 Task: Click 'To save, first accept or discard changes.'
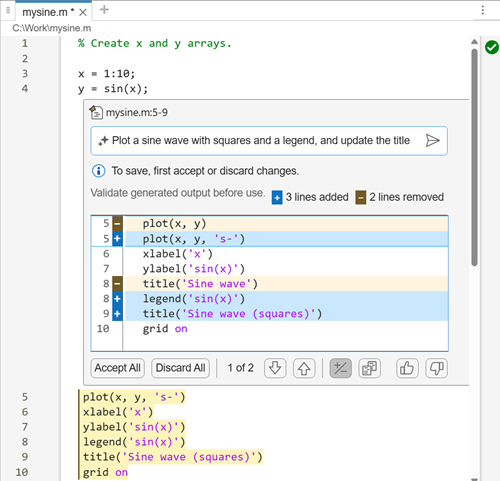point(205,171)
